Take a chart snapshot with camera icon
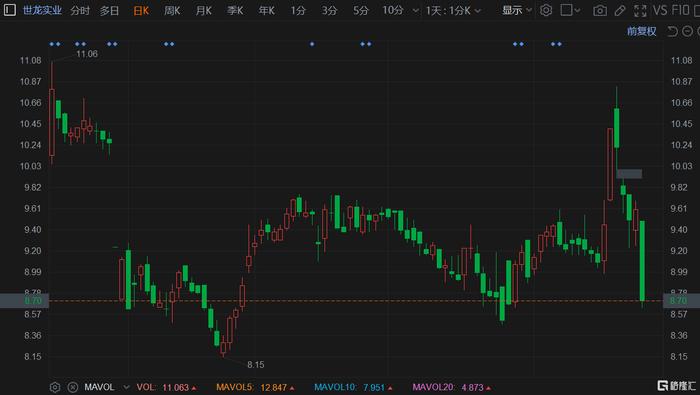Screen dimensions: 700x395 [x=600, y=11]
